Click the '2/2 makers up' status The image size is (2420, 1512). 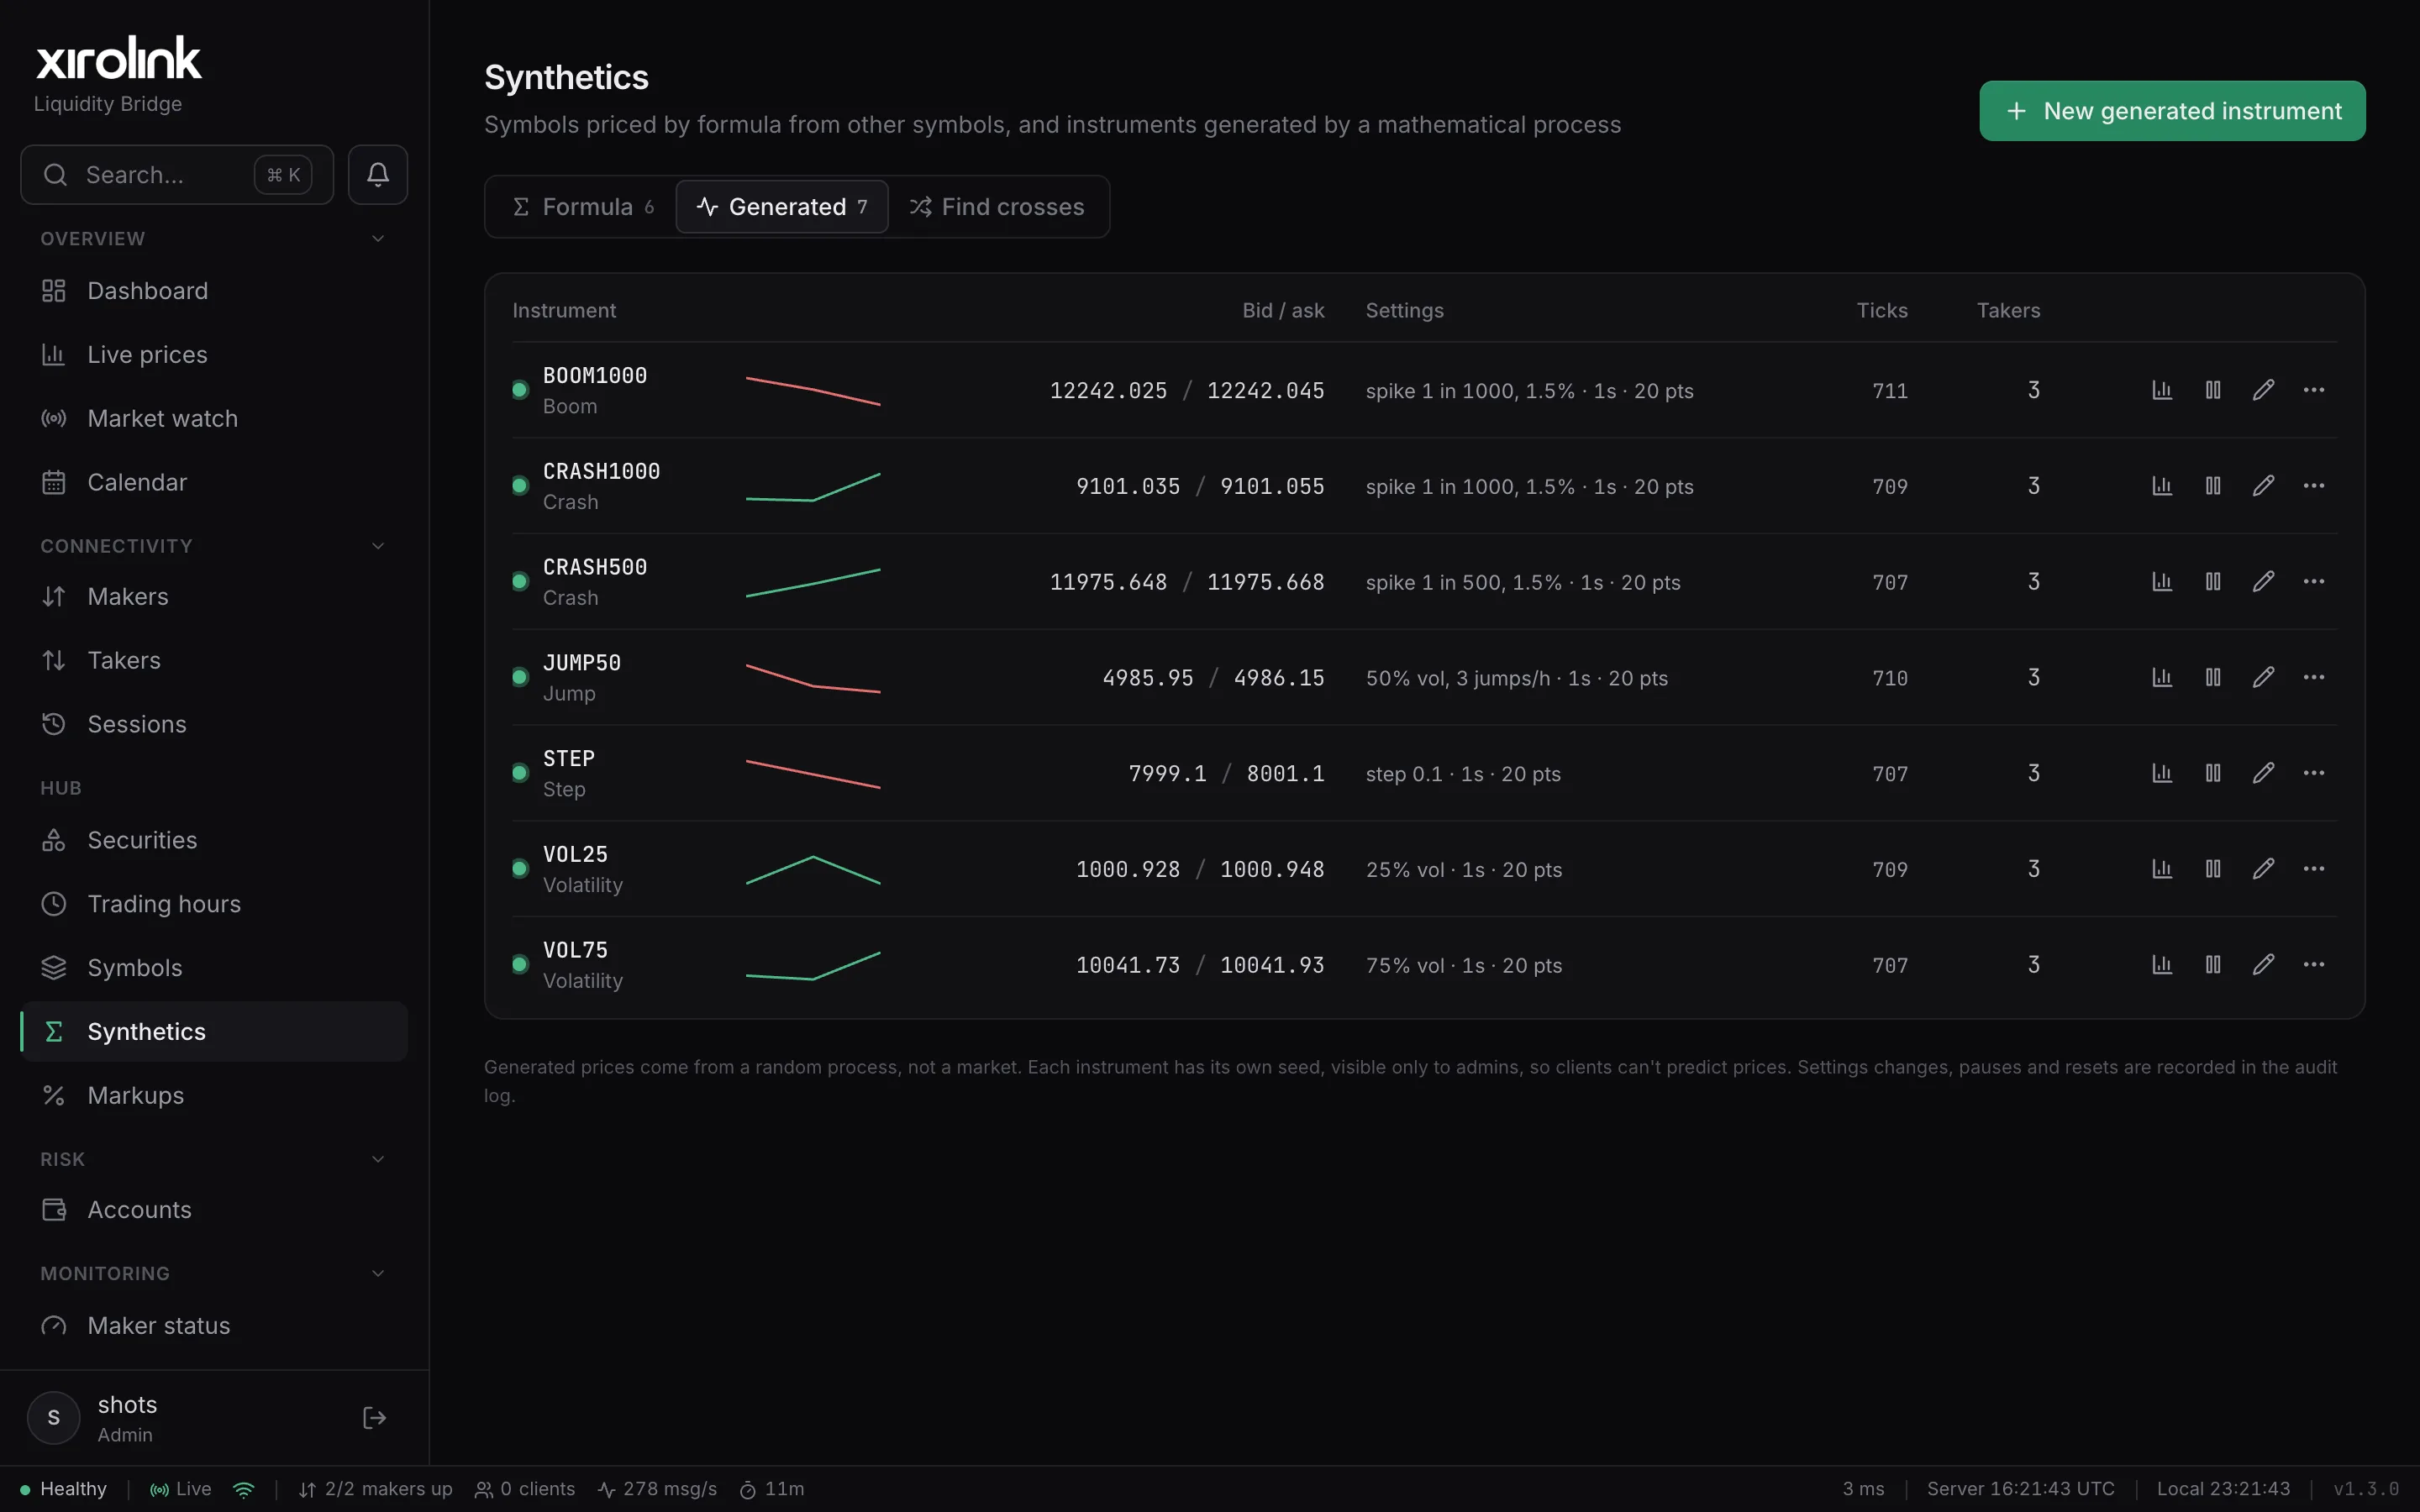coord(375,1489)
